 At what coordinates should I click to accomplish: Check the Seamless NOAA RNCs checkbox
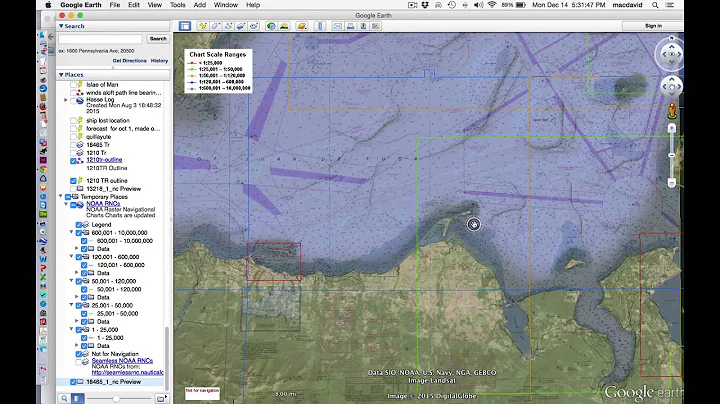click(79, 362)
